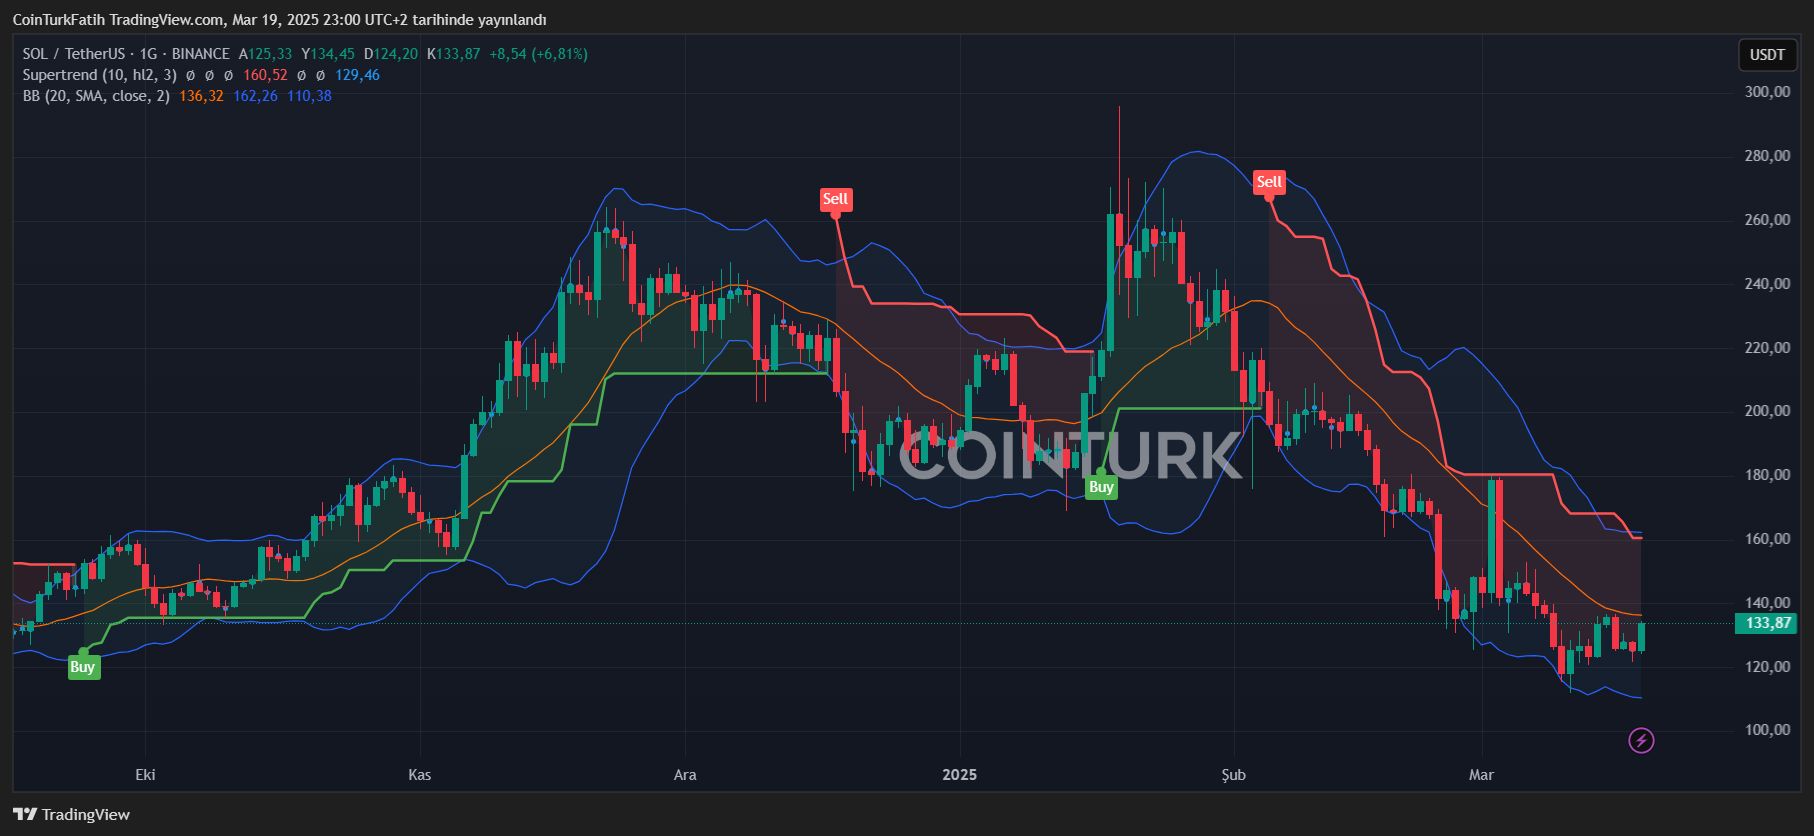Click the close value K133,87

click(x=453, y=54)
